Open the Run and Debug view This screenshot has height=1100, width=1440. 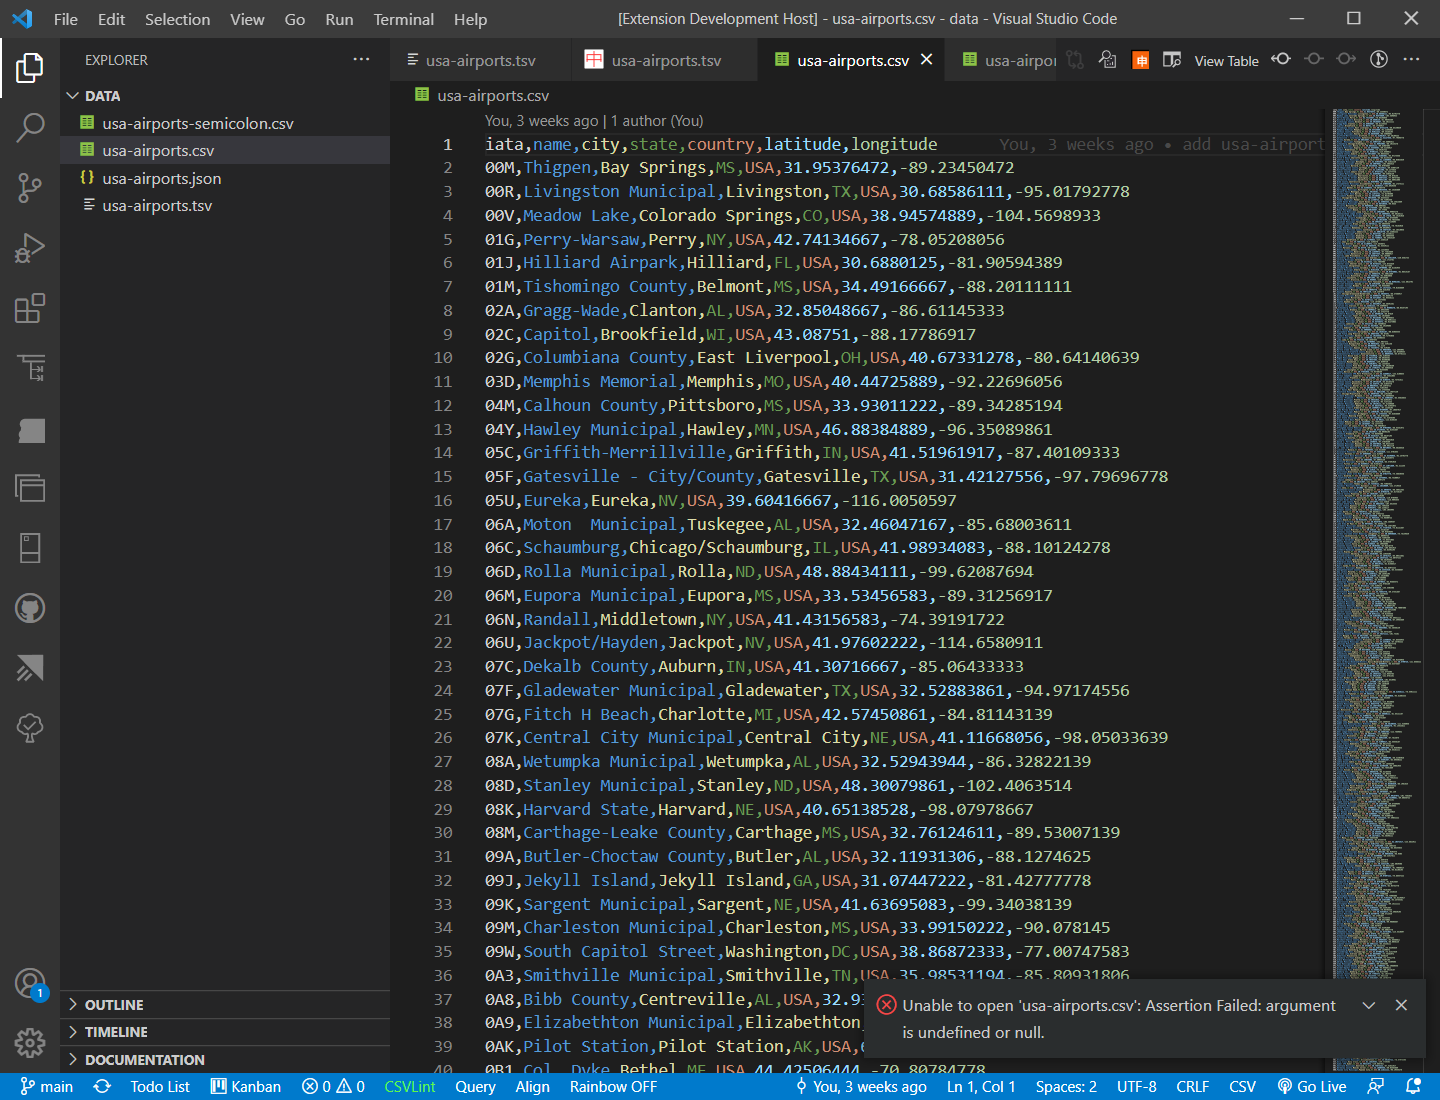(30, 248)
